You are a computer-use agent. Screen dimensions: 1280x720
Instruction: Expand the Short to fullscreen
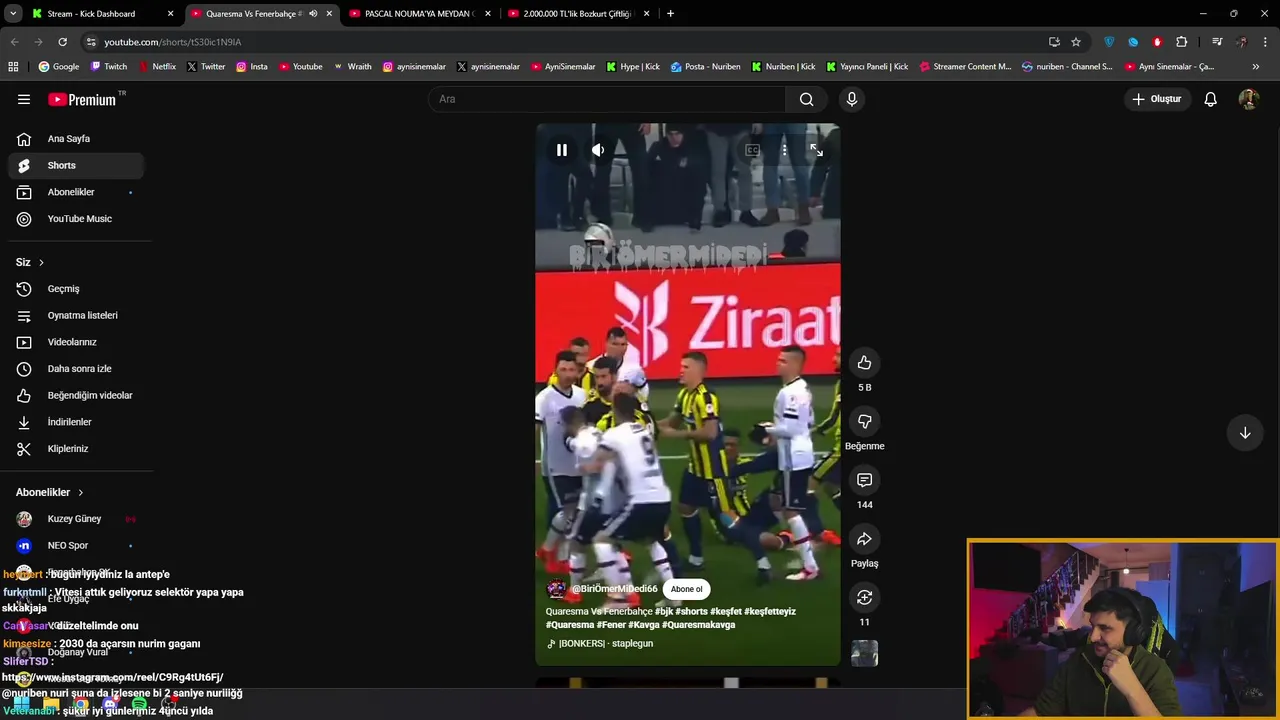[816, 150]
